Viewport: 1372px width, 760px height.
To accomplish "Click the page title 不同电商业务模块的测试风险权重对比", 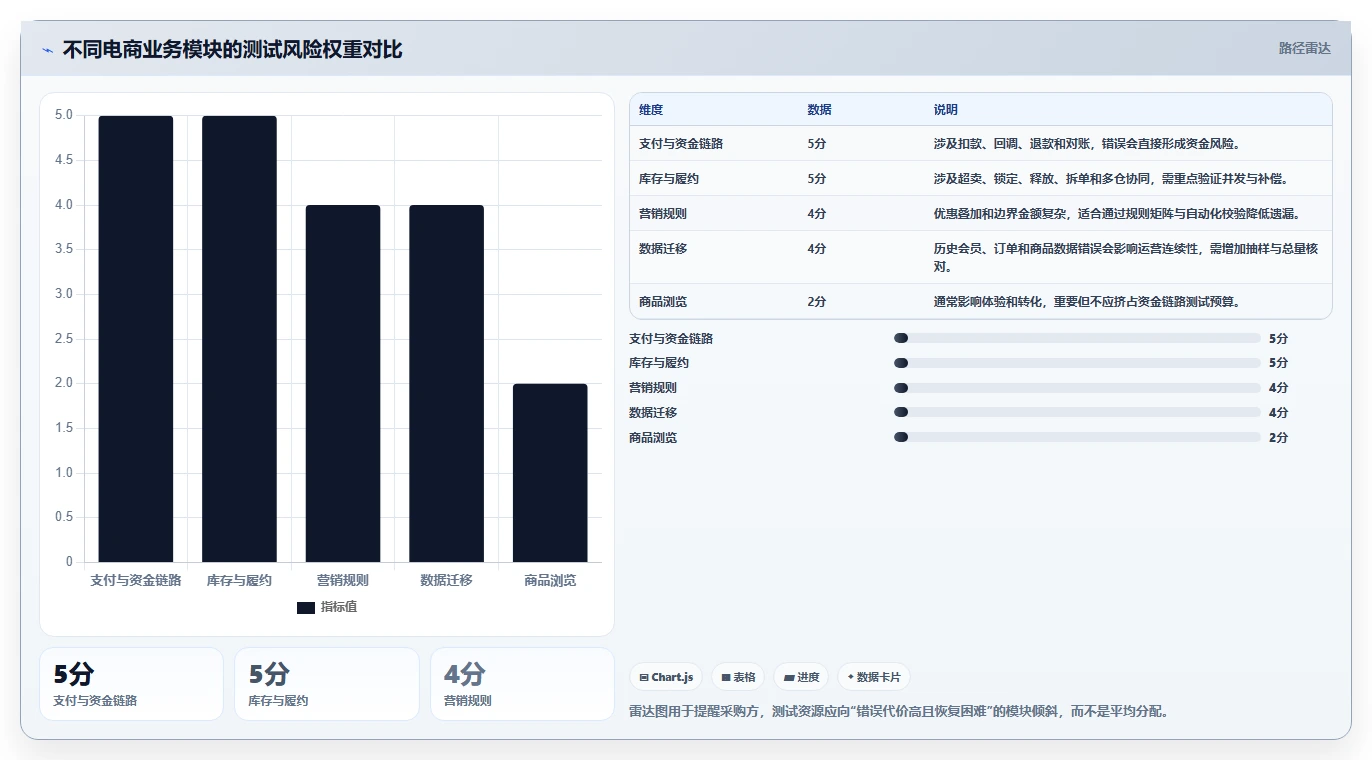I will click(x=232, y=50).
